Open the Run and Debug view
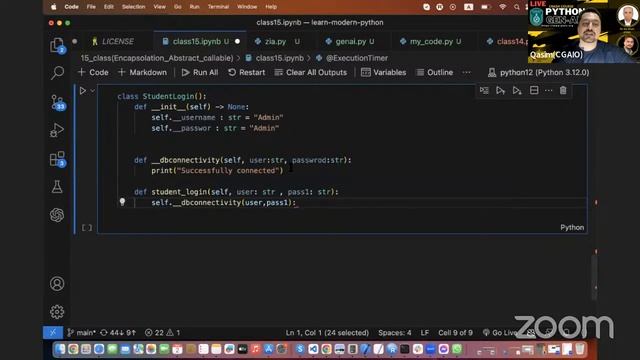The width and height of the screenshot is (640, 360). pyautogui.click(x=57, y=130)
